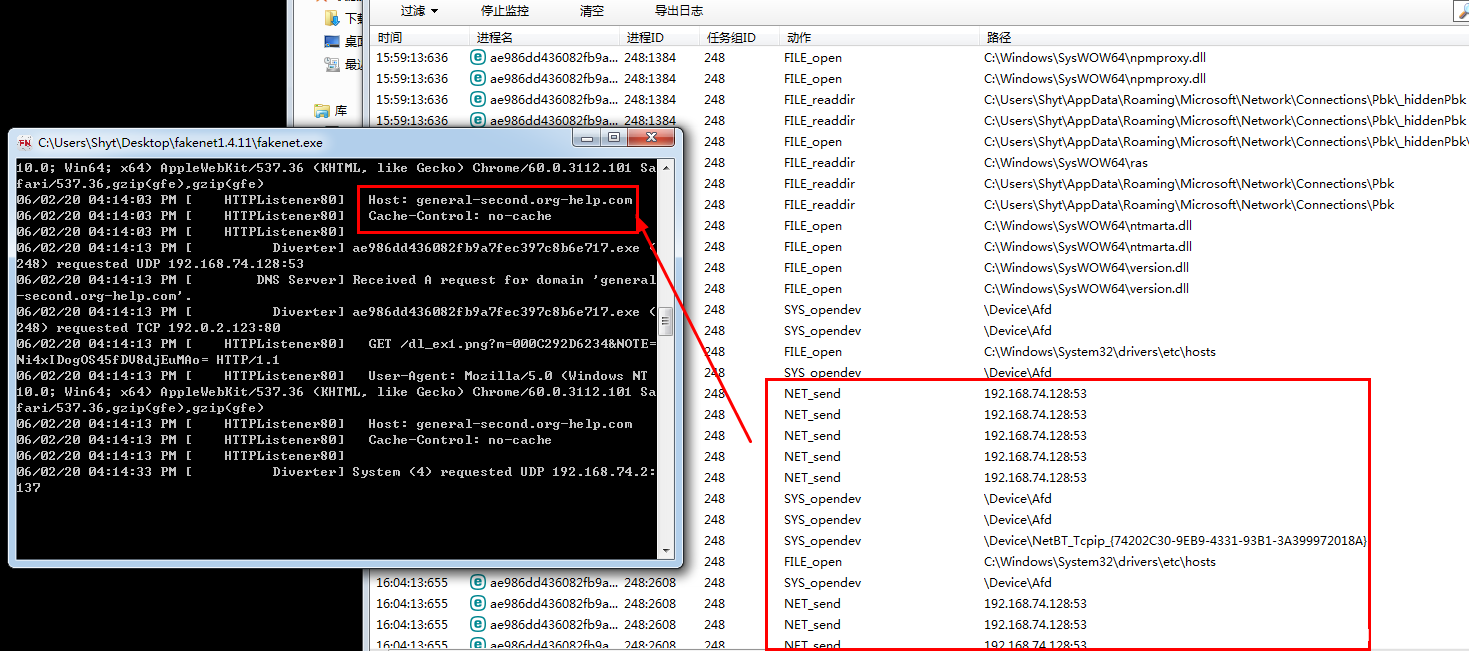Click the Desktop icon in the Explorer sidebar
Image resolution: width=1469 pixels, height=651 pixels.
tap(333, 42)
